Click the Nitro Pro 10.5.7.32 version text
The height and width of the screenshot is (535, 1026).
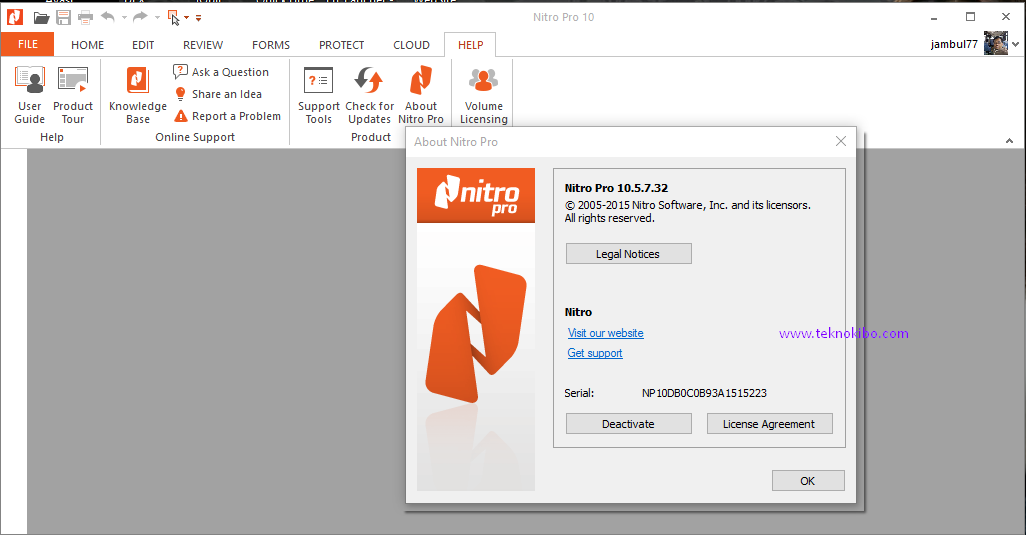tap(616, 188)
